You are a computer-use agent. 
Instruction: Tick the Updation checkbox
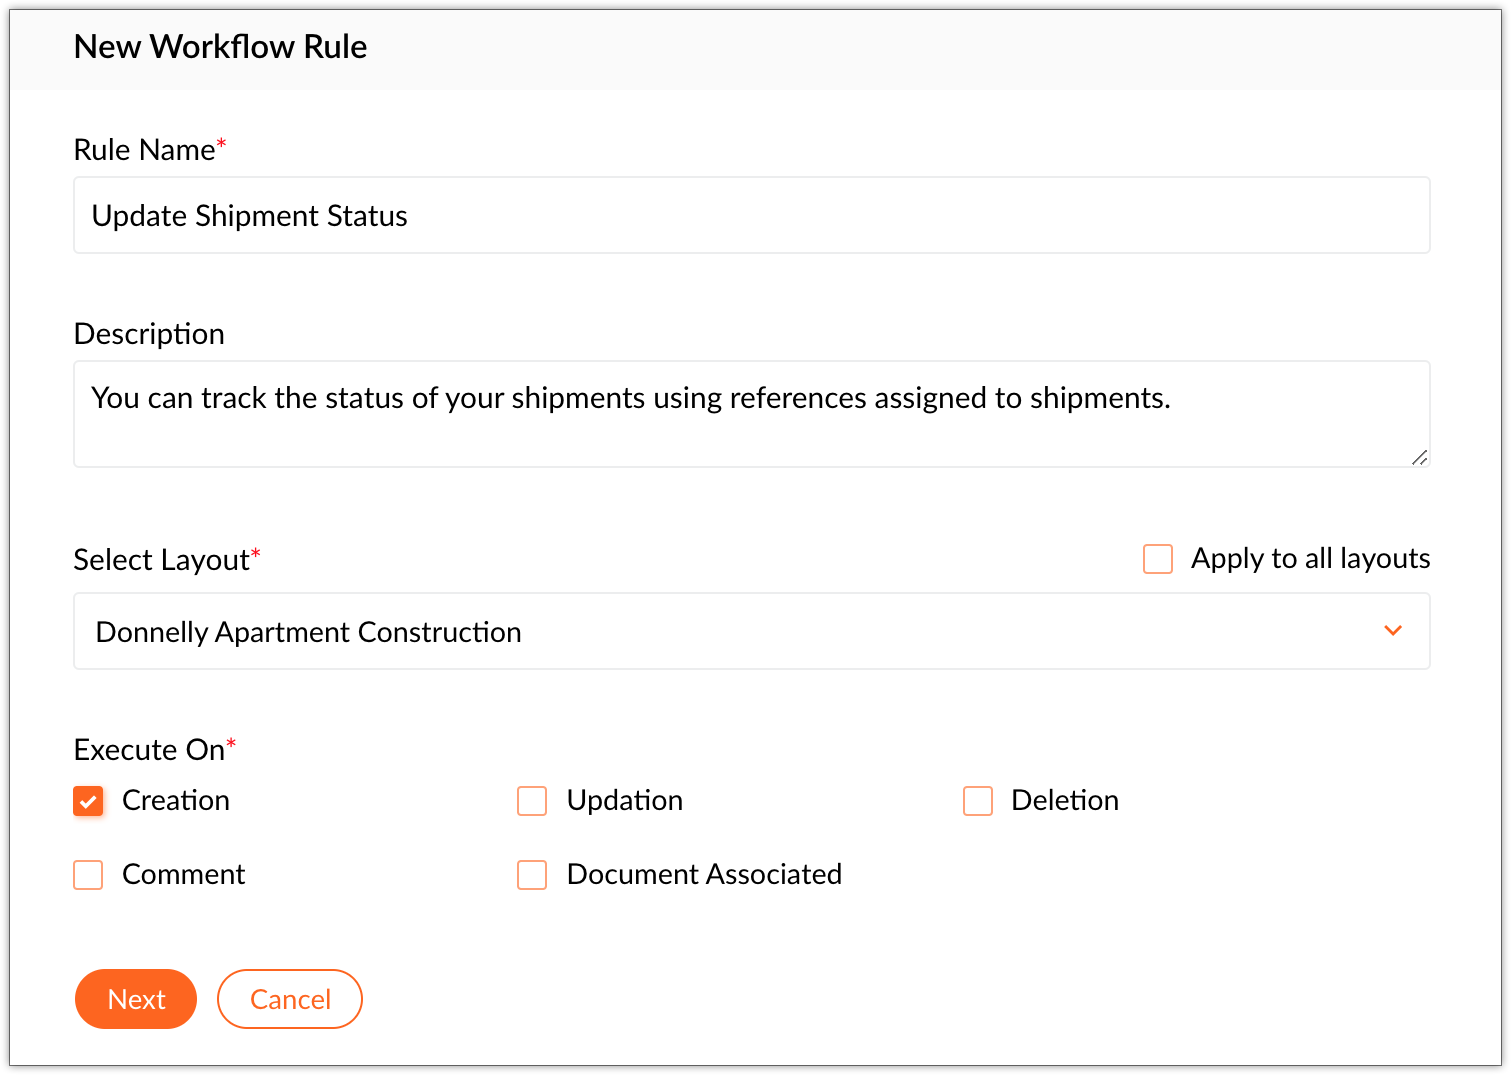click(x=532, y=801)
